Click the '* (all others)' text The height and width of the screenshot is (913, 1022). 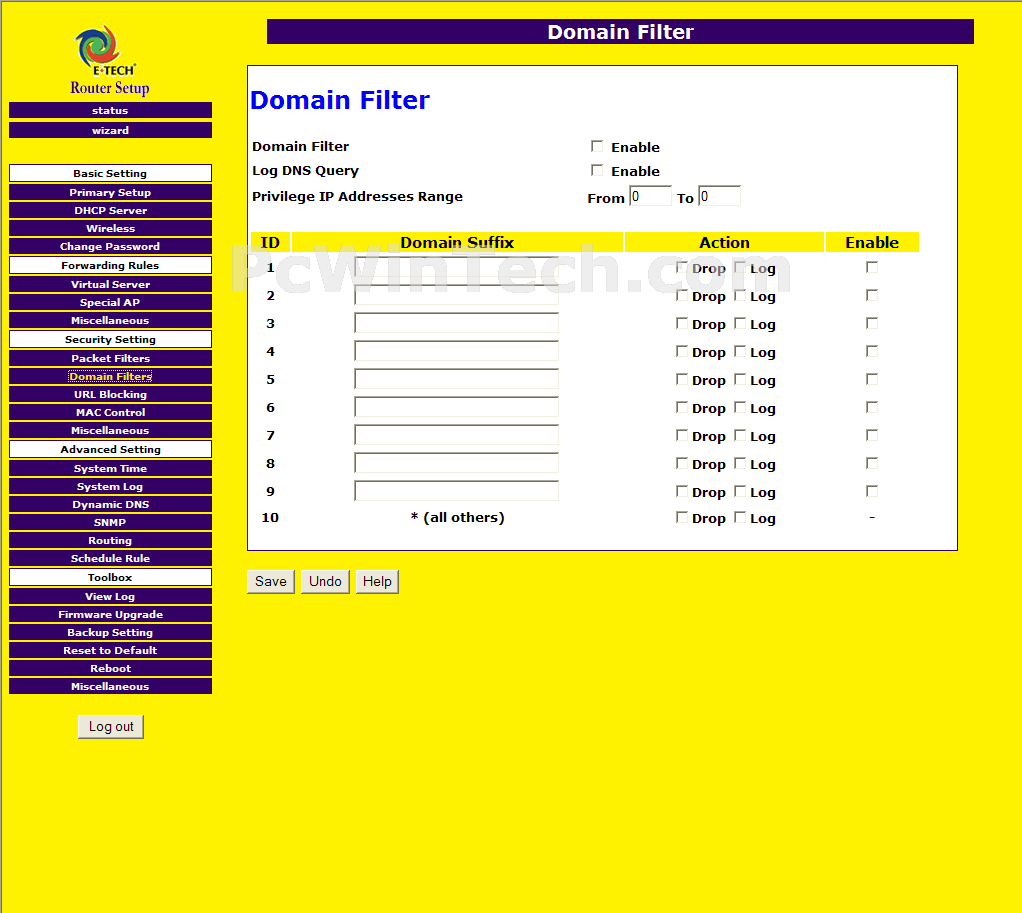tap(458, 517)
